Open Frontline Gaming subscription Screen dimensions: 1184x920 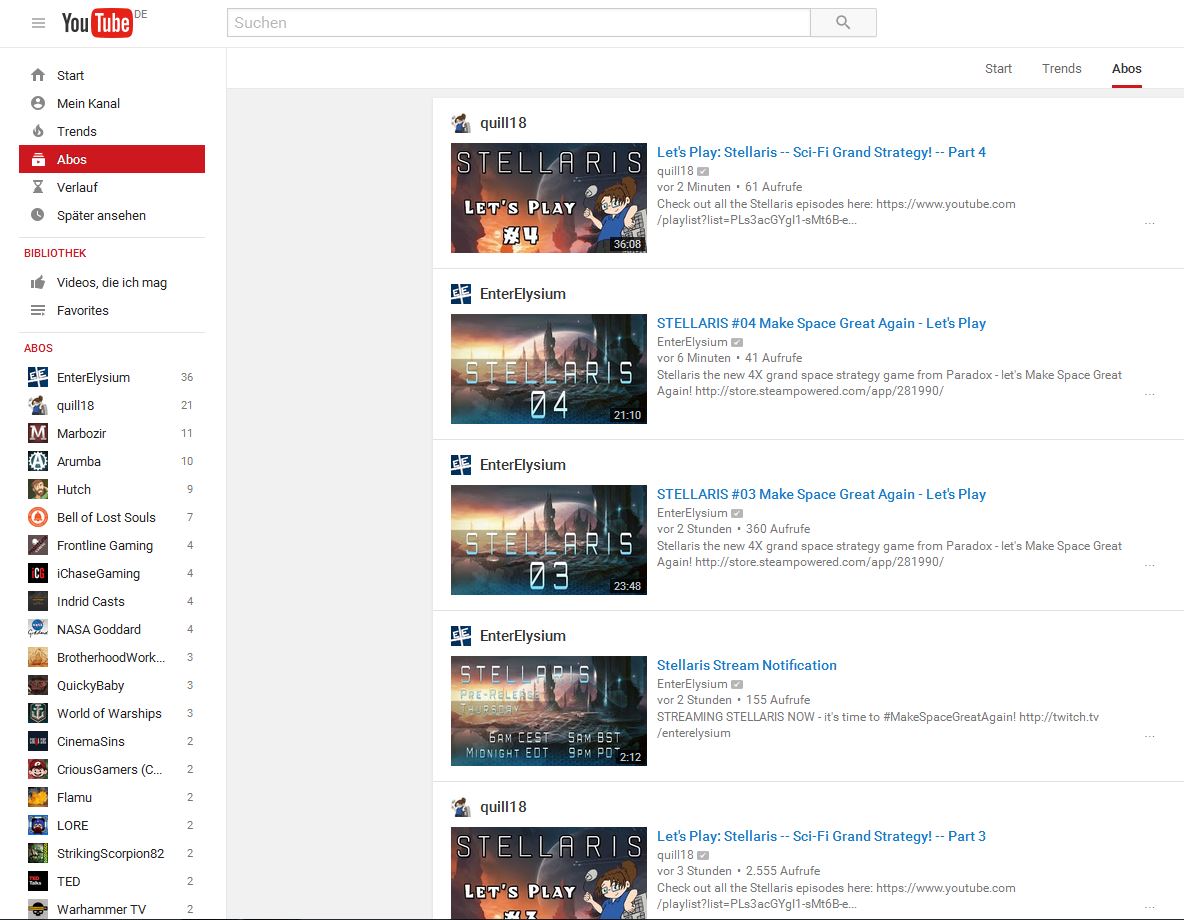point(112,545)
